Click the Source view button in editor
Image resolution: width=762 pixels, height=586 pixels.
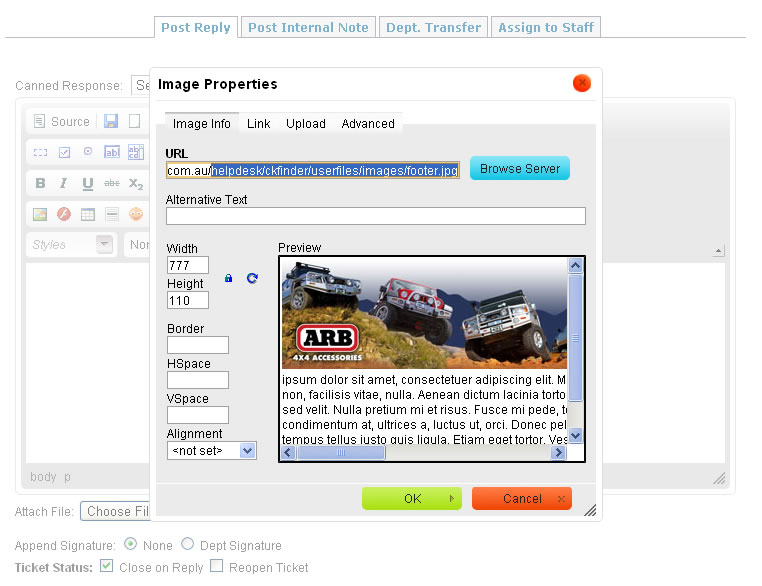pos(62,121)
